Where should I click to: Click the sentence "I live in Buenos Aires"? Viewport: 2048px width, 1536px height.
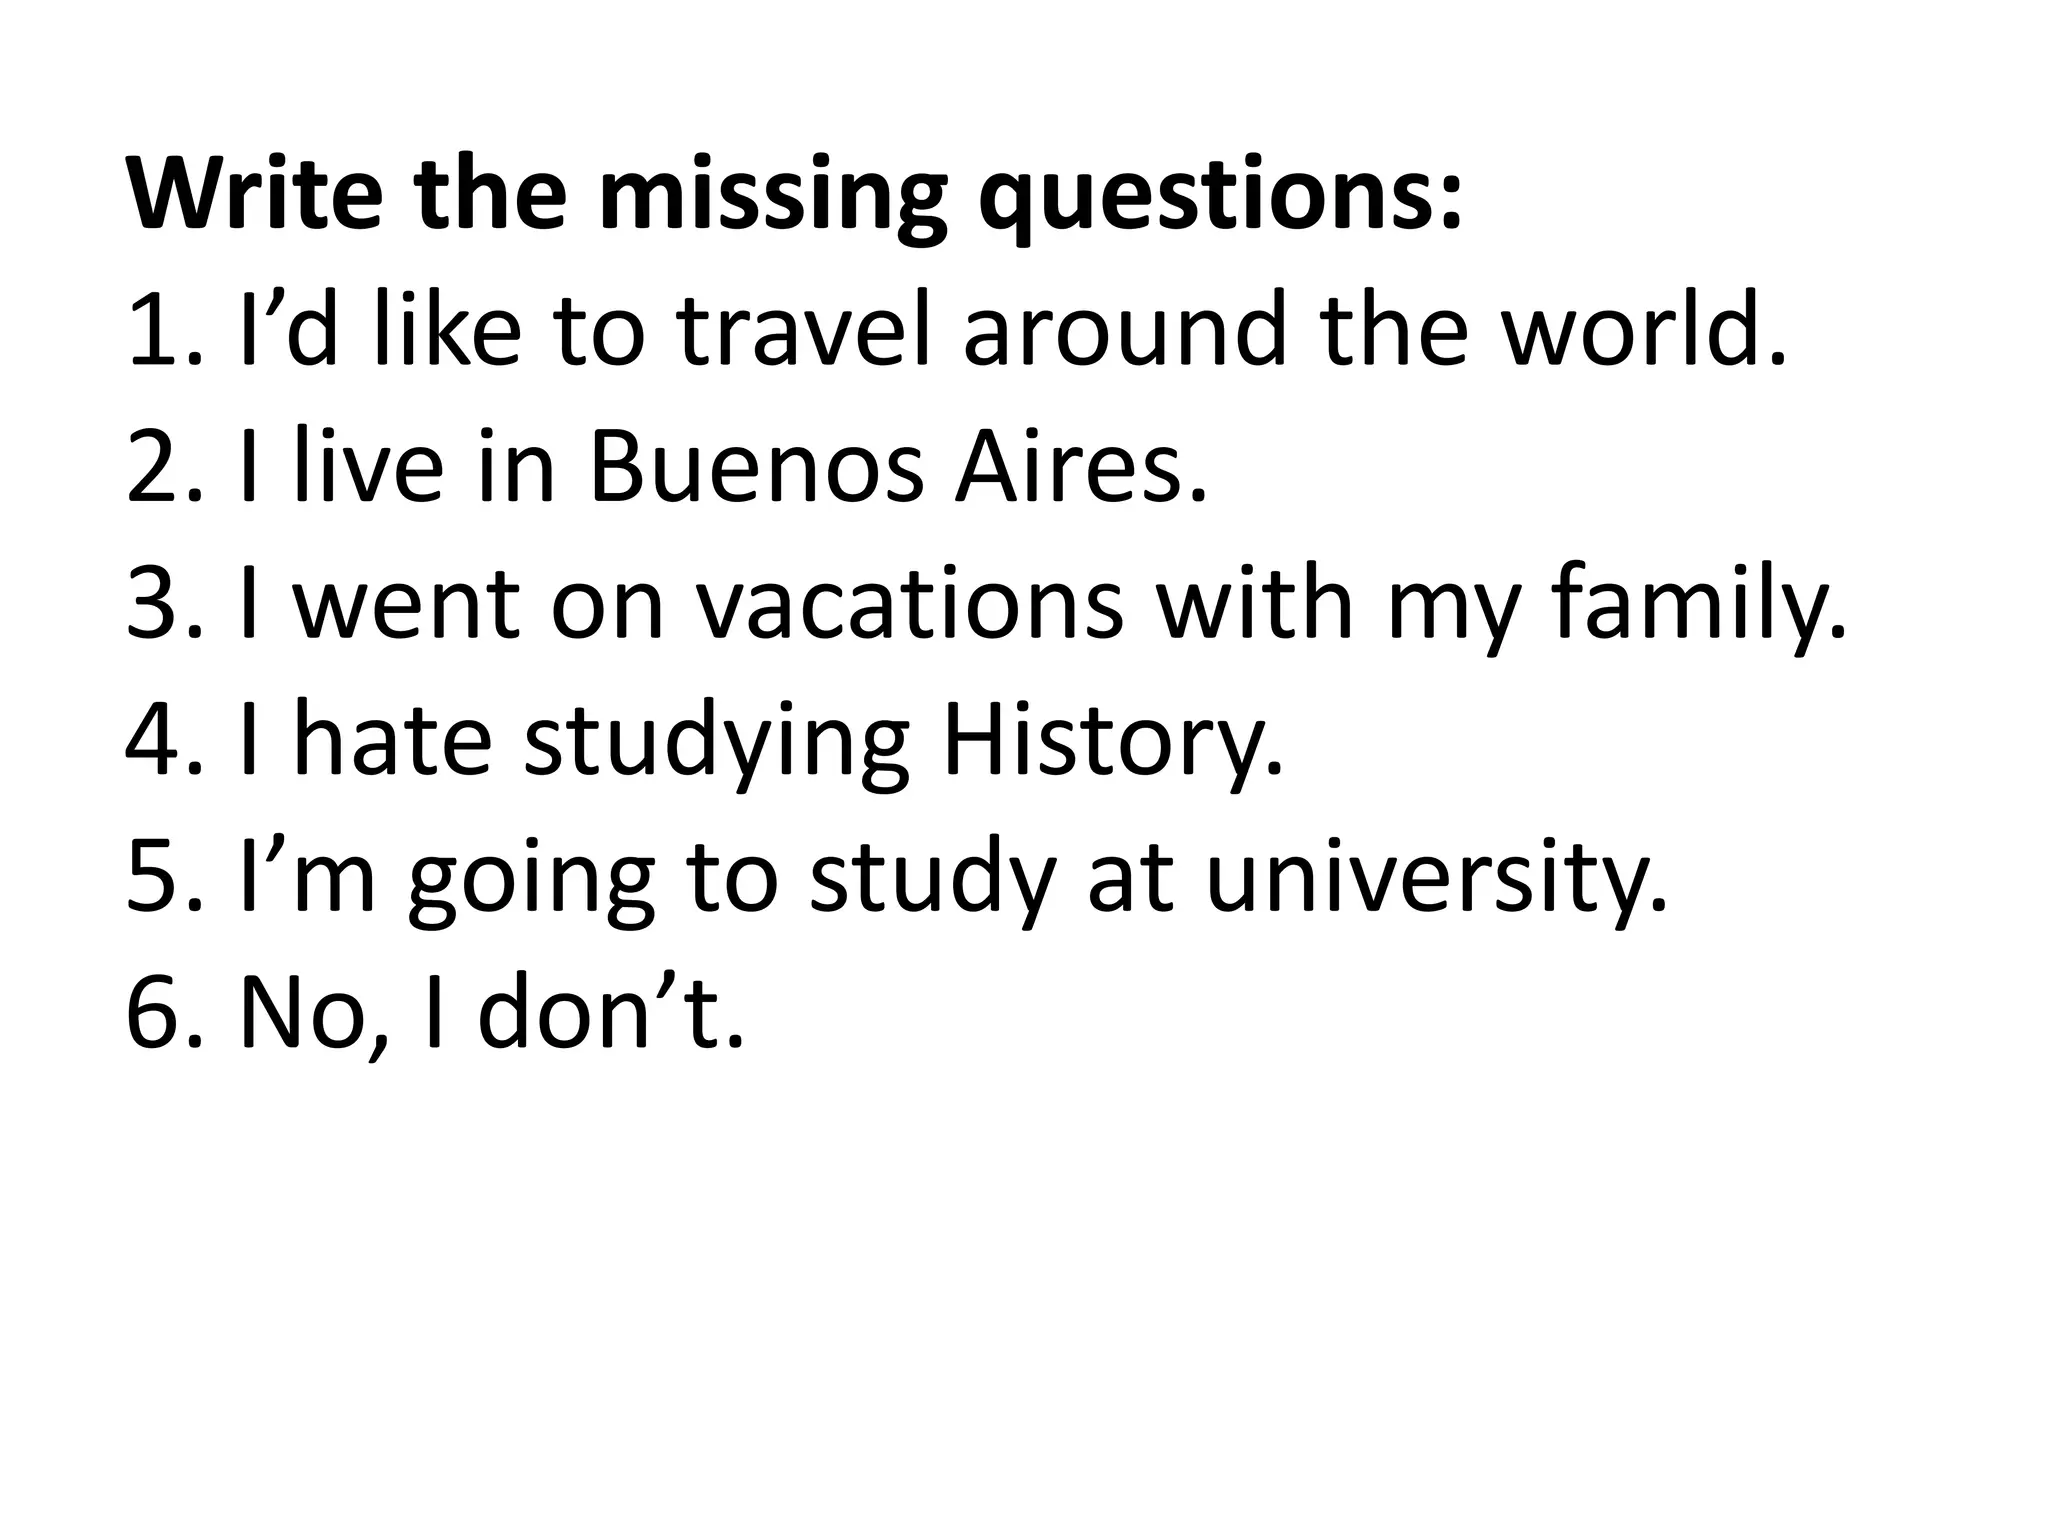(x=720, y=467)
